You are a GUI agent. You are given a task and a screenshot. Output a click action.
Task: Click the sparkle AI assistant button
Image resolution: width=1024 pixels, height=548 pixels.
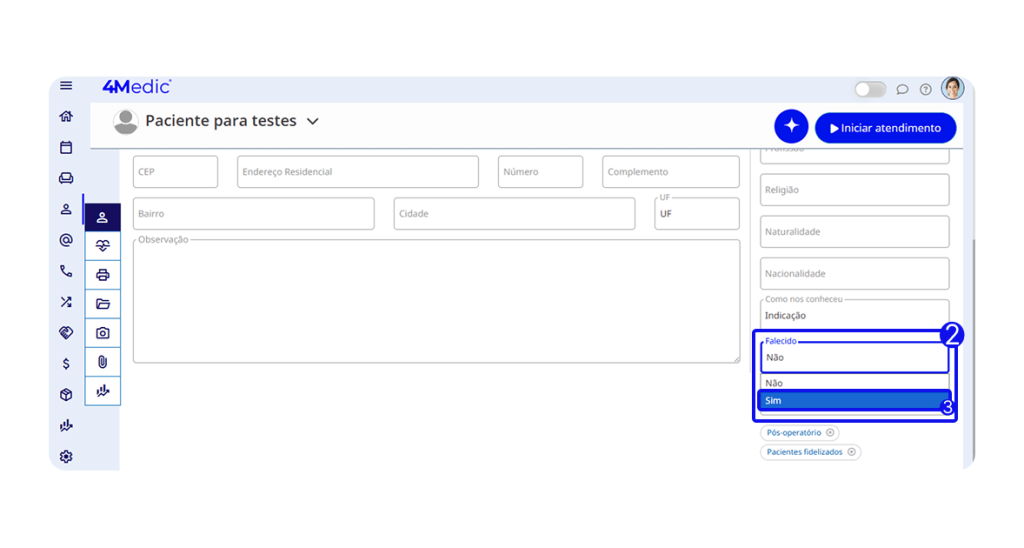pyautogui.click(x=791, y=127)
